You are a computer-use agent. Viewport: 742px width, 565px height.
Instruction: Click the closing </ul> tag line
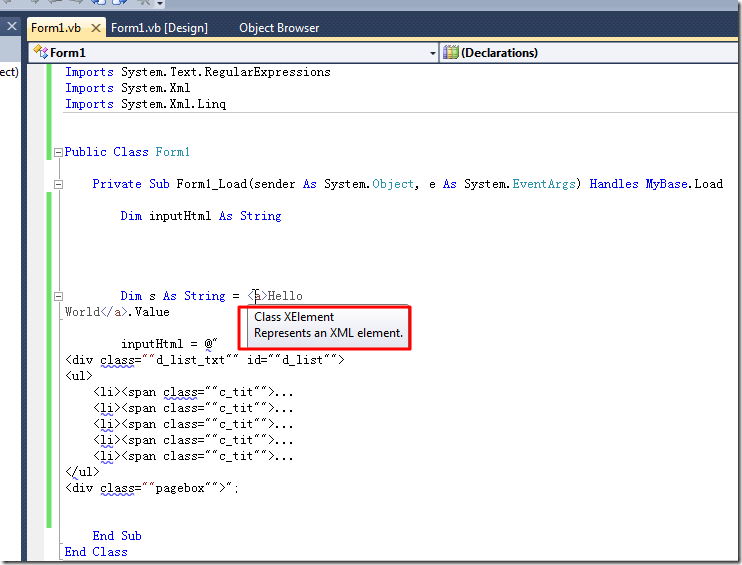tap(82, 472)
